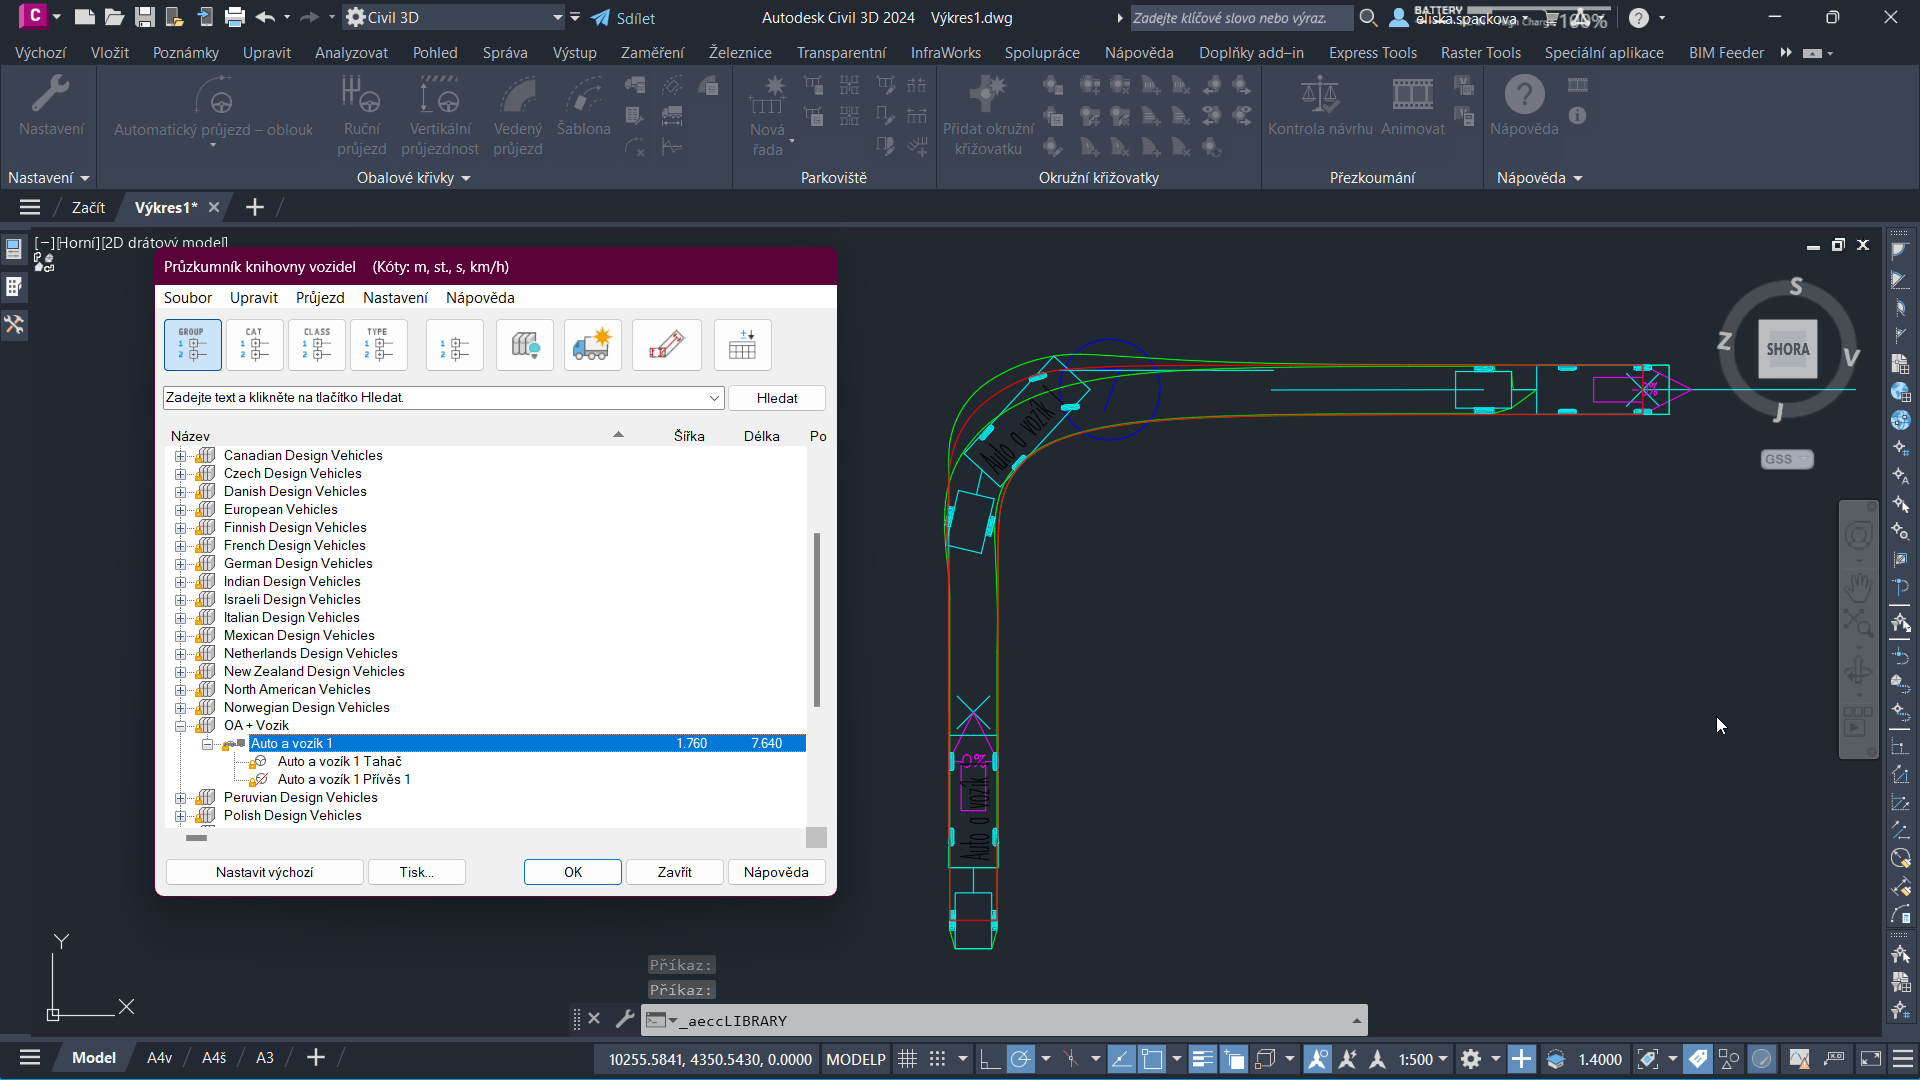Switch to the Analyzovat ribbon tab
This screenshot has width=1920, height=1080.
coord(351,53)
